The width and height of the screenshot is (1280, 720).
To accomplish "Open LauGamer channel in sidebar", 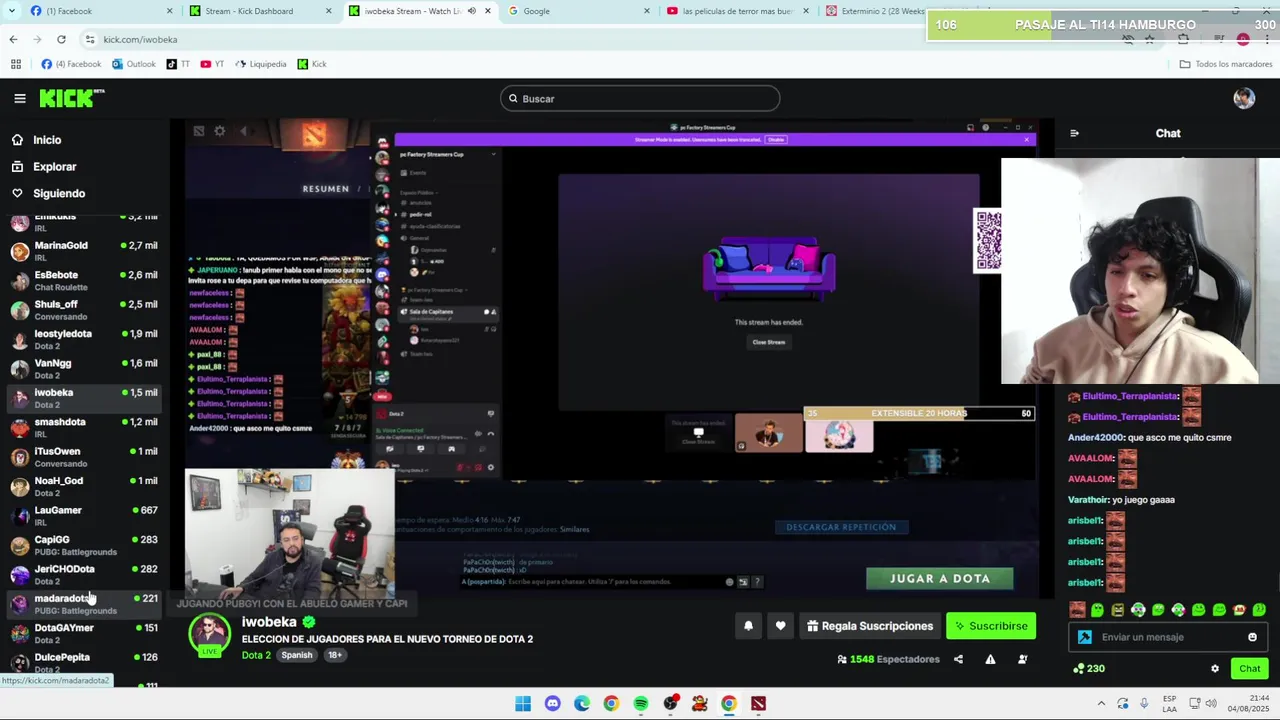I will coord(84,516).
